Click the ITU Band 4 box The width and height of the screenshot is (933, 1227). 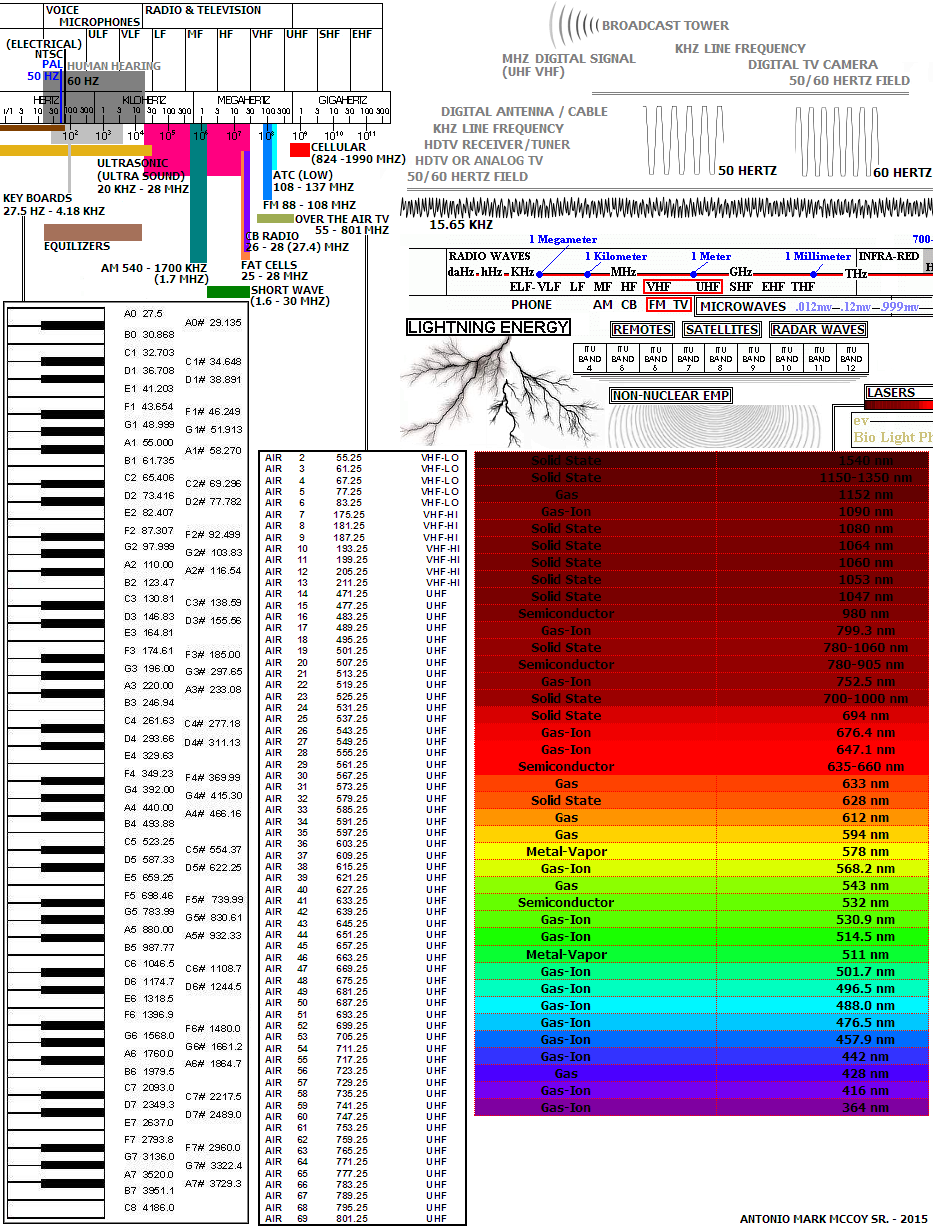tap(590, 358)
